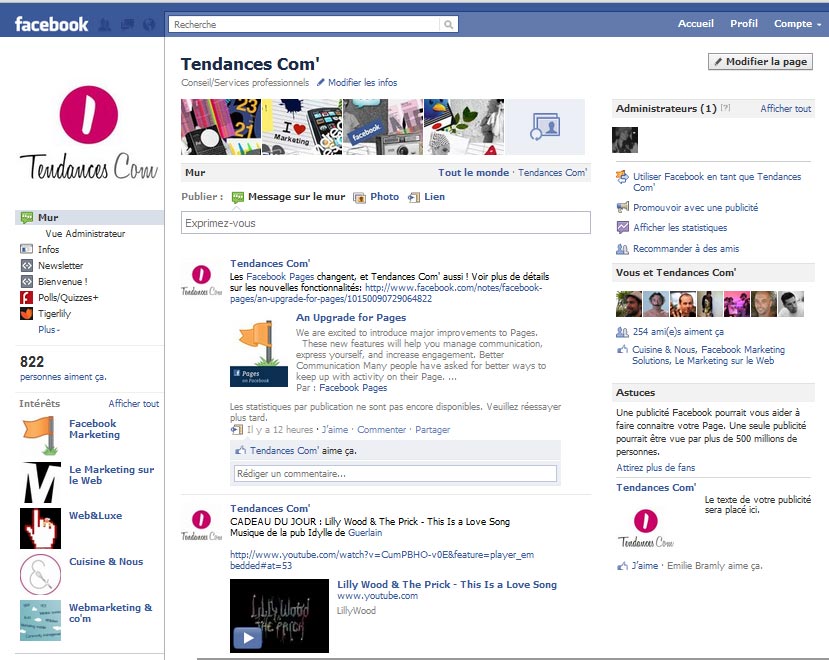Click the Exprimez-vous status field

click(385, 223)
